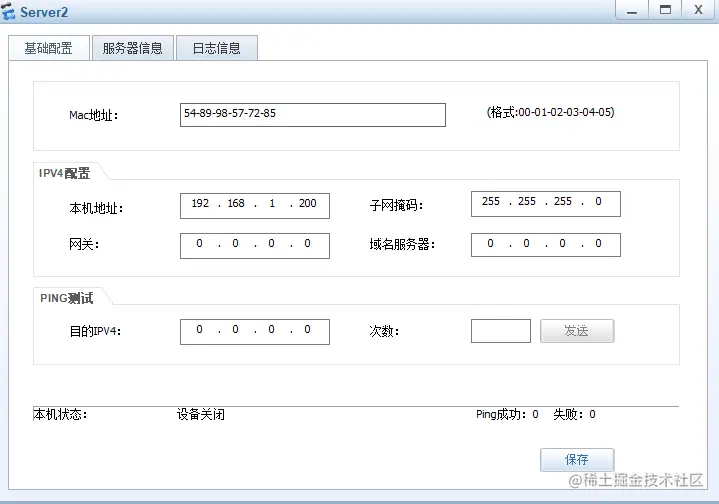Click the 本机状态 label
Image resolution: width=719 pixels, height=504 pixels.
click(x=60, y=415)
